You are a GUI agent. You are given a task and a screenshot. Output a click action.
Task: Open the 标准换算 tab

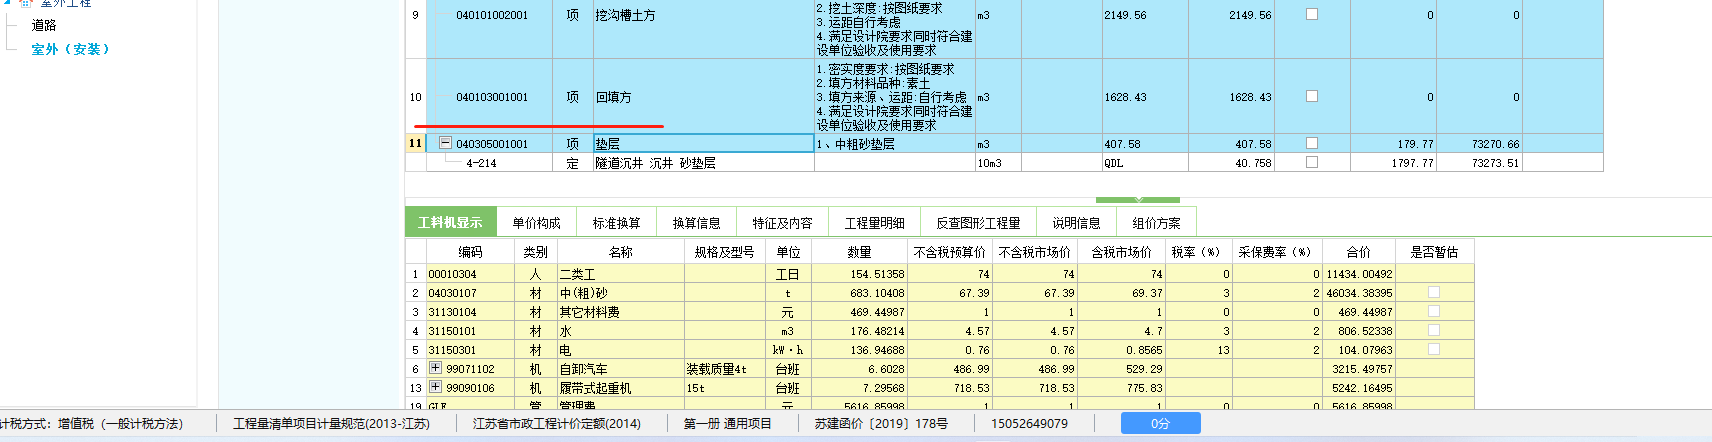pos(616,222)
